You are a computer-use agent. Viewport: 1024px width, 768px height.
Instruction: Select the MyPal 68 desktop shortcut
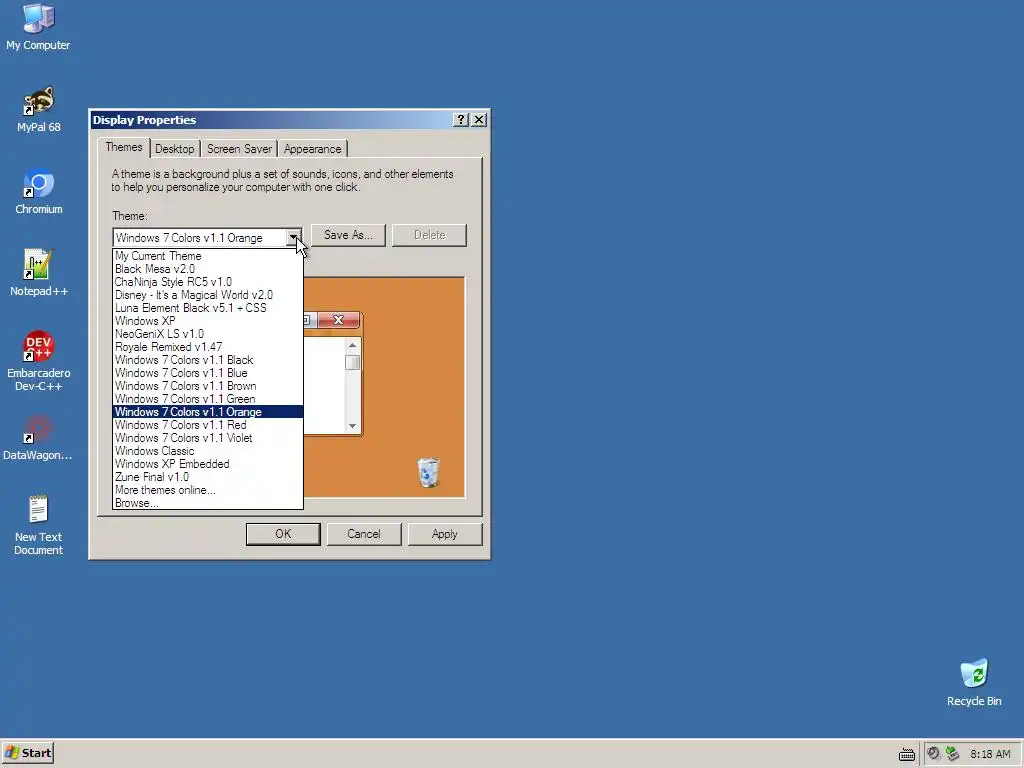(x=38, y=110)
